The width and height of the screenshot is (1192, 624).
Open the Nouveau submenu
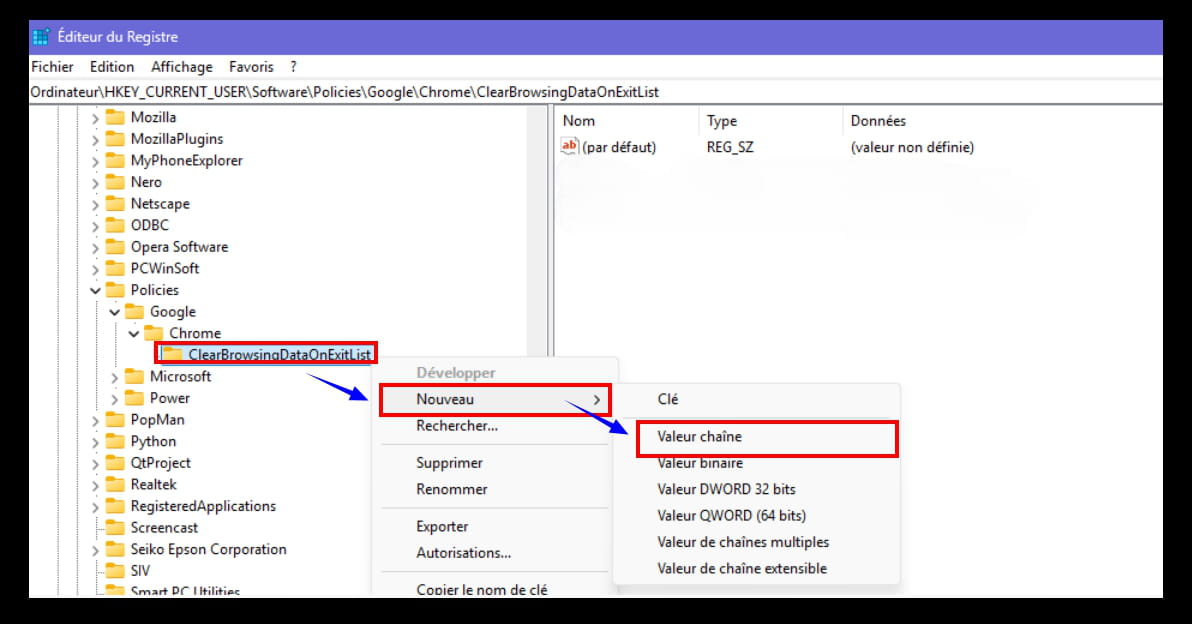coord(495,399)
